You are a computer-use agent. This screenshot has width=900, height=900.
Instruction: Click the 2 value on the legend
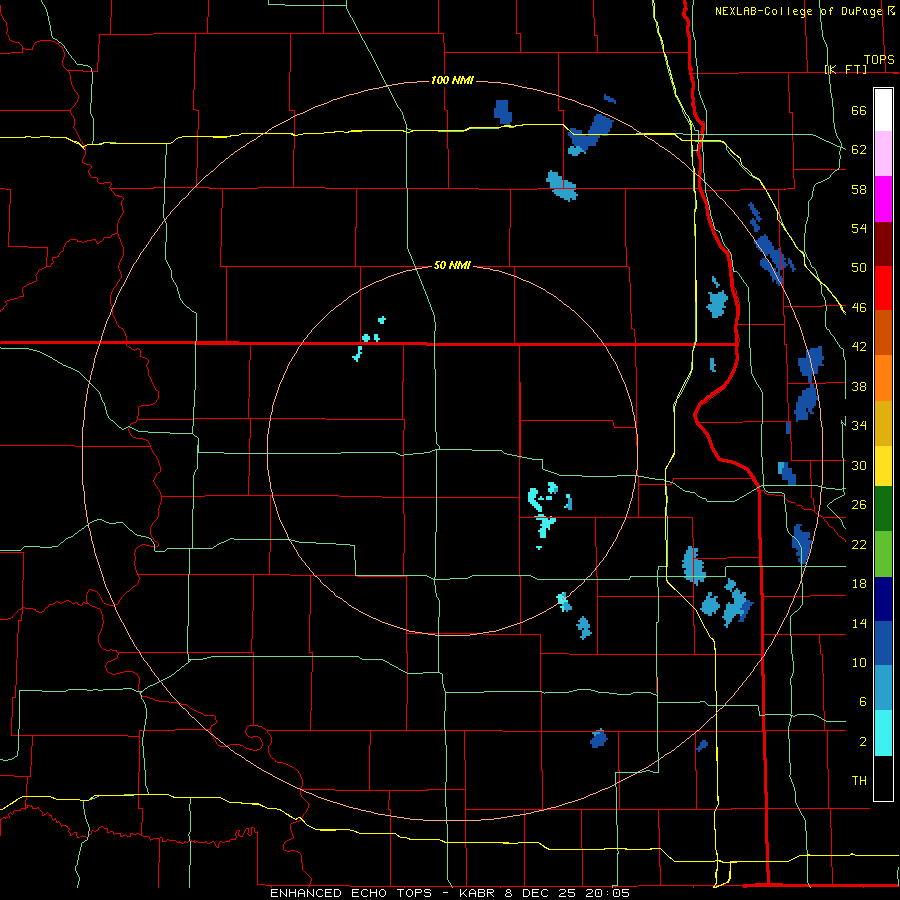point(862,742)
